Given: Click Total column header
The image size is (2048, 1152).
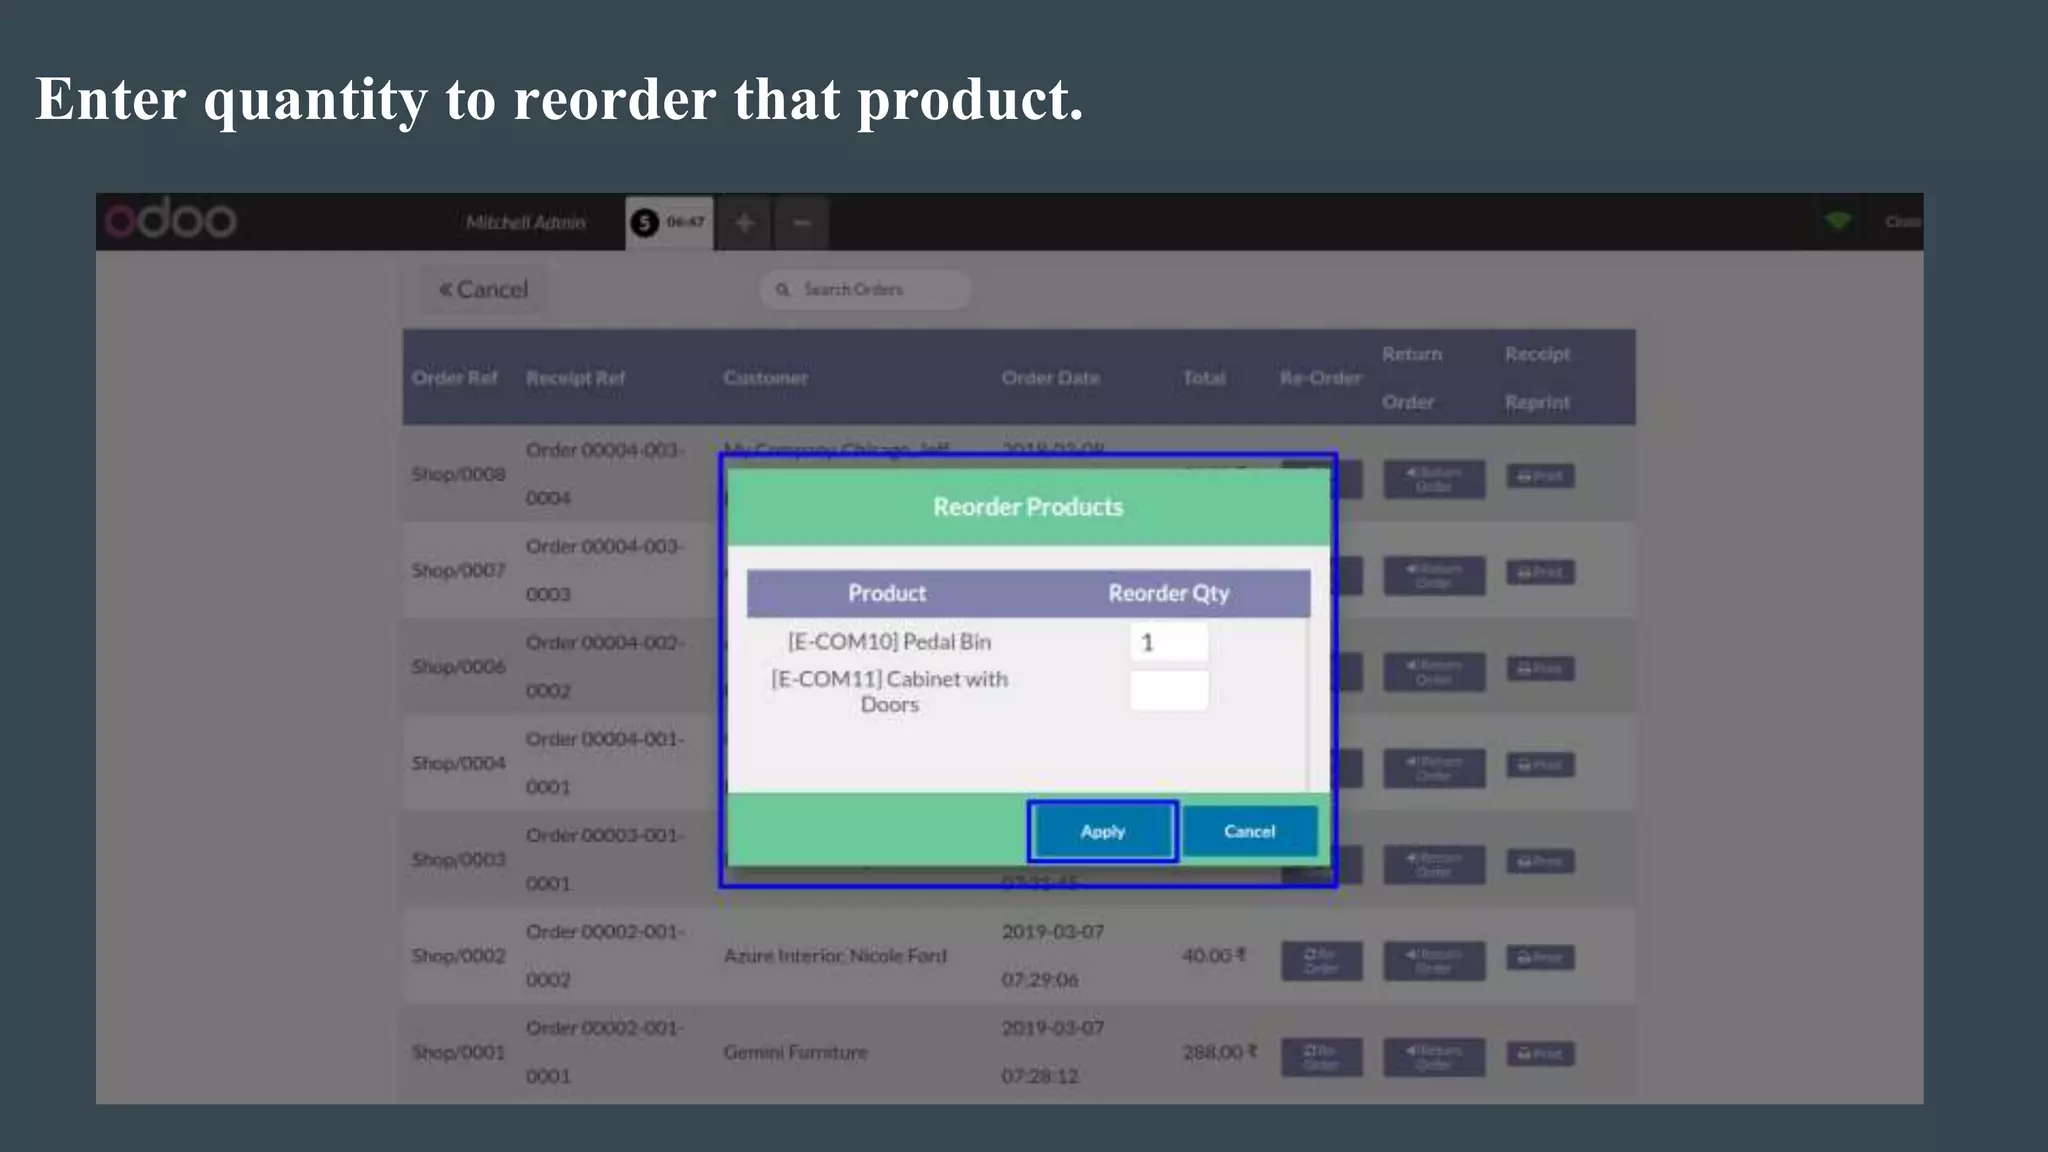Looking at the screenshot, I should 1204,378.
